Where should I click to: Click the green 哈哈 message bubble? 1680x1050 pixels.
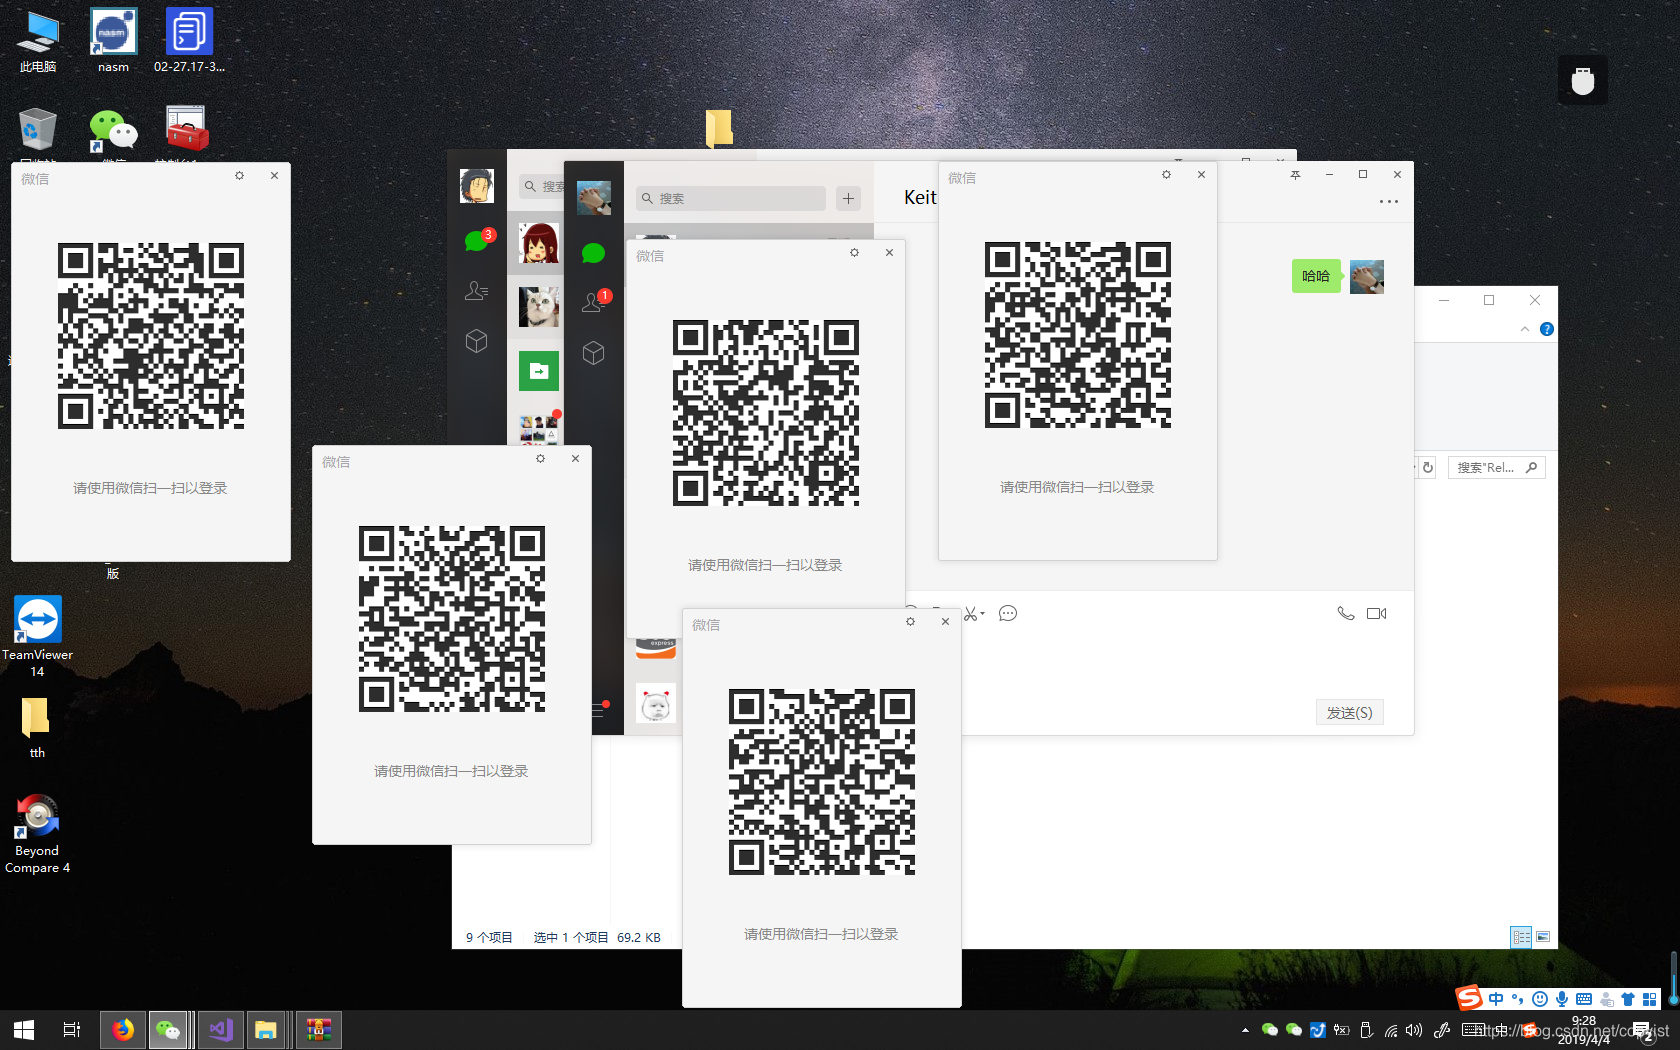click(x=1316, y=276)
